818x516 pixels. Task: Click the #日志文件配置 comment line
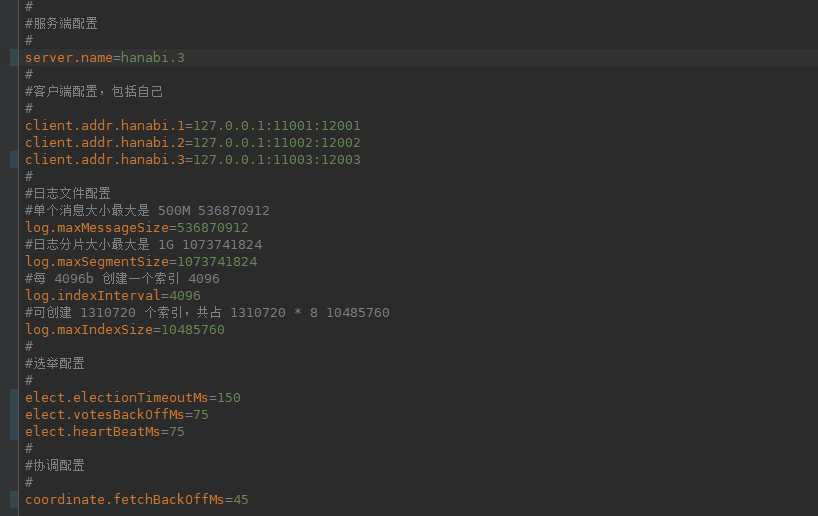[68, 194]
